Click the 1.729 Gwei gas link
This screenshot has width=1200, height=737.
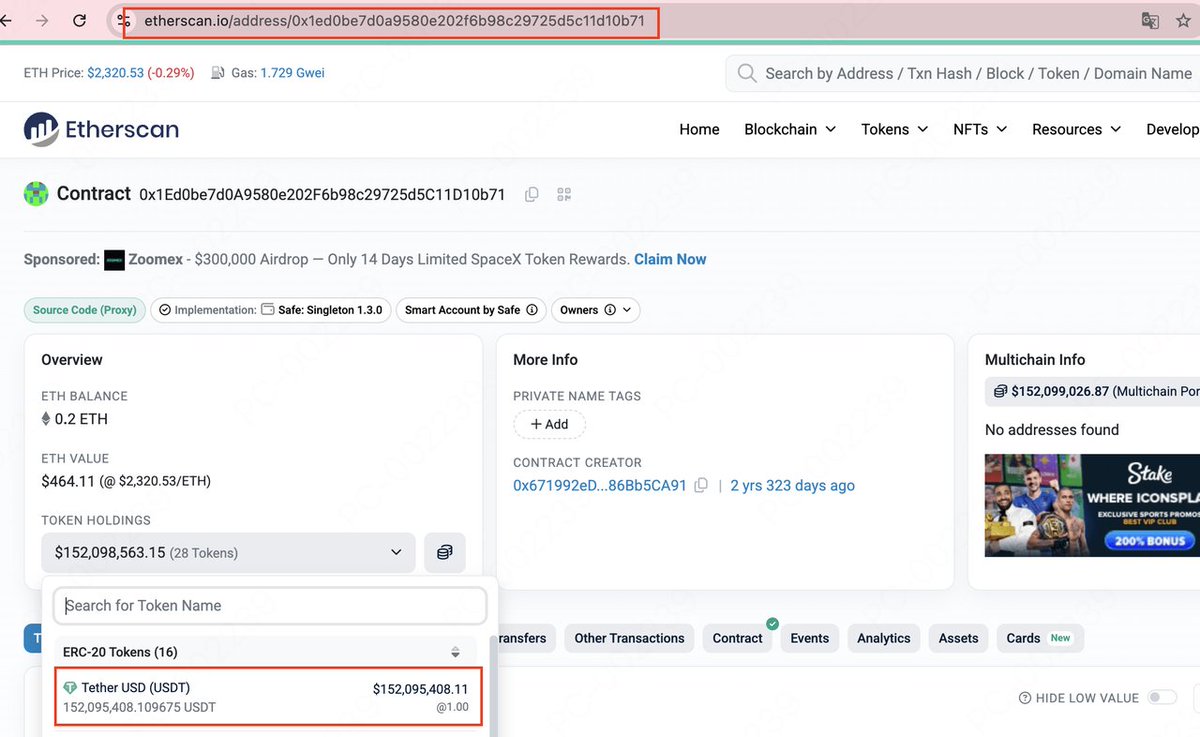(x=292, y=73)
